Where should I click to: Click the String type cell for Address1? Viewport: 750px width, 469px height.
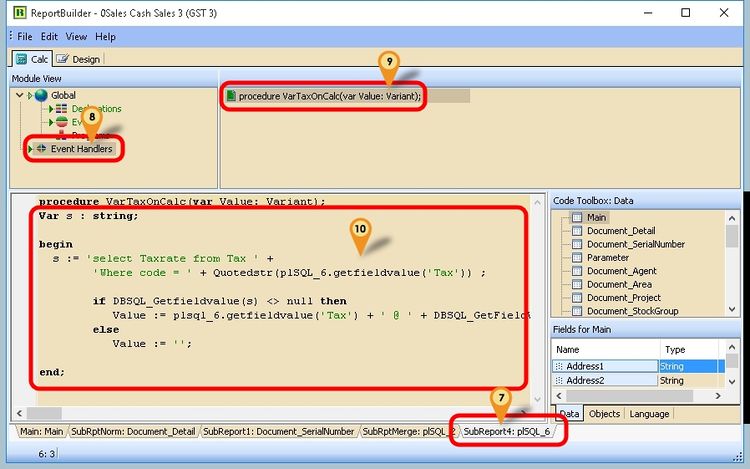pos(688,366)
